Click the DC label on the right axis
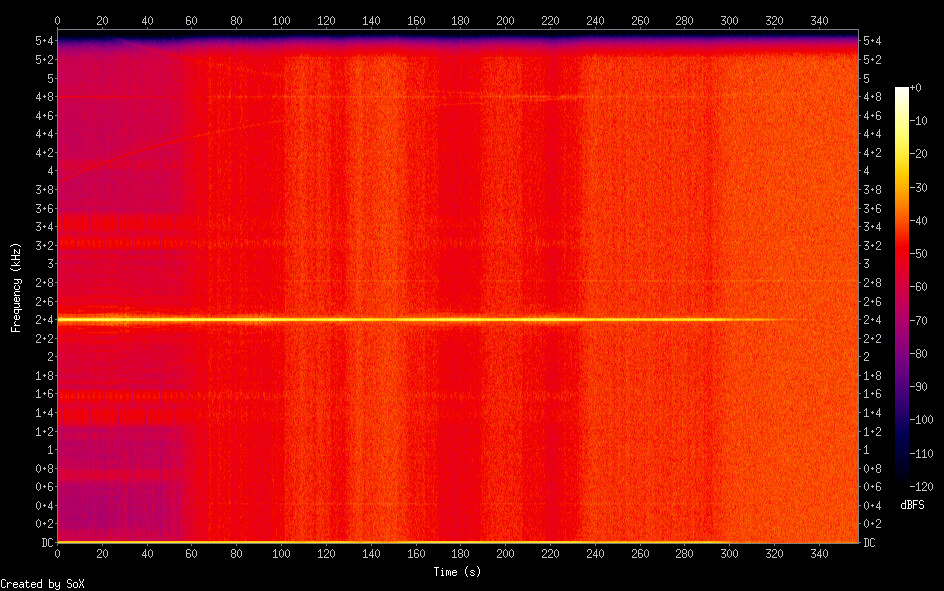 (870, 543)
